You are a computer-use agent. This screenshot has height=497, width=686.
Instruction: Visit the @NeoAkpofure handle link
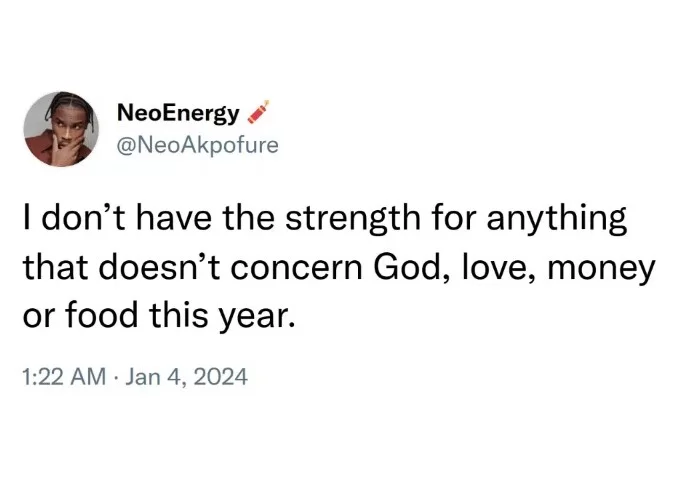point(197,145)
